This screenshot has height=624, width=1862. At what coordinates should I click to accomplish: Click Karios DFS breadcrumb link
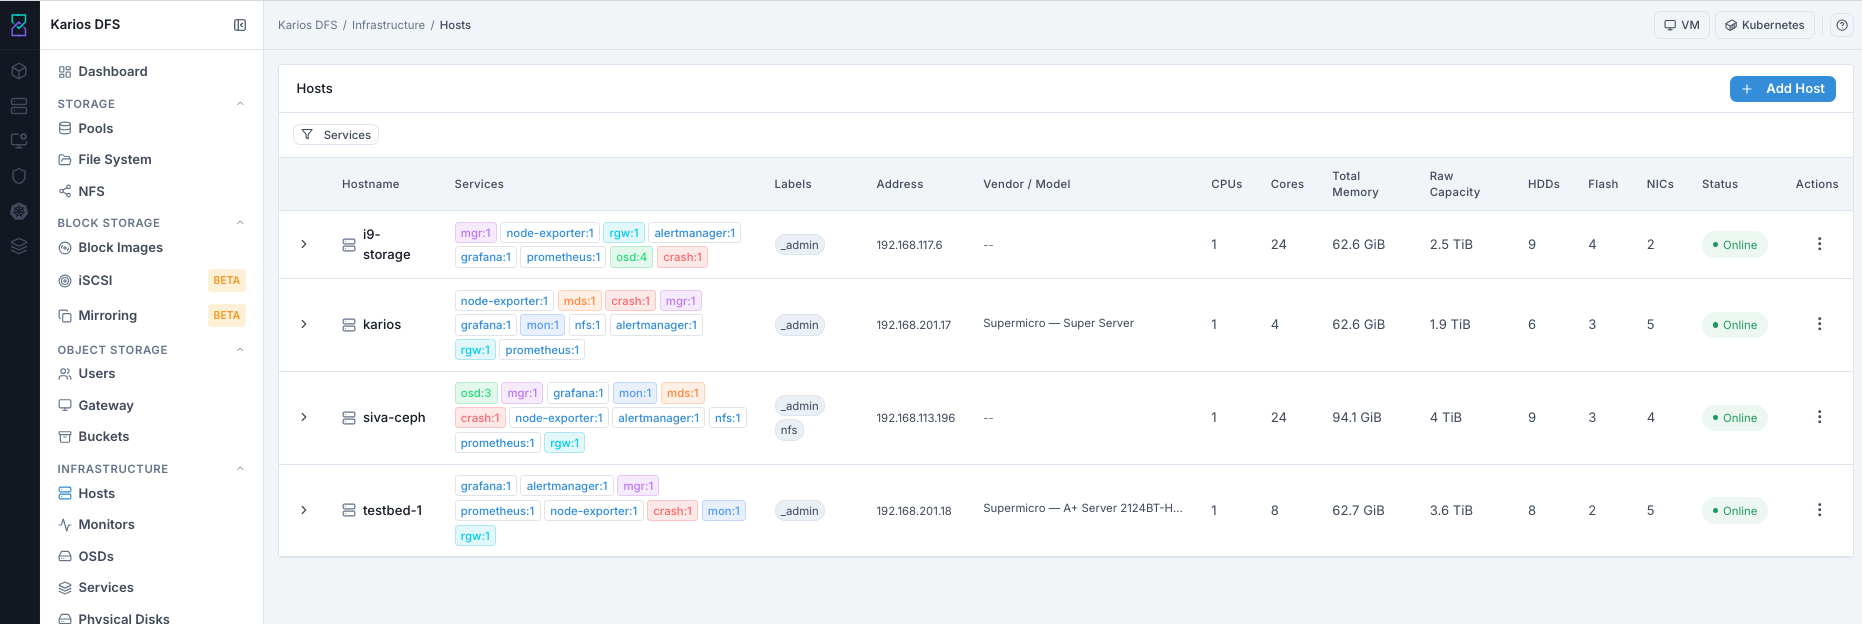[307, 25]
